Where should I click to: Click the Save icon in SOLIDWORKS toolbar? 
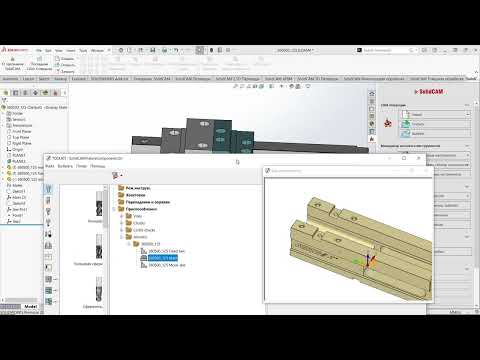coord(153,50)
